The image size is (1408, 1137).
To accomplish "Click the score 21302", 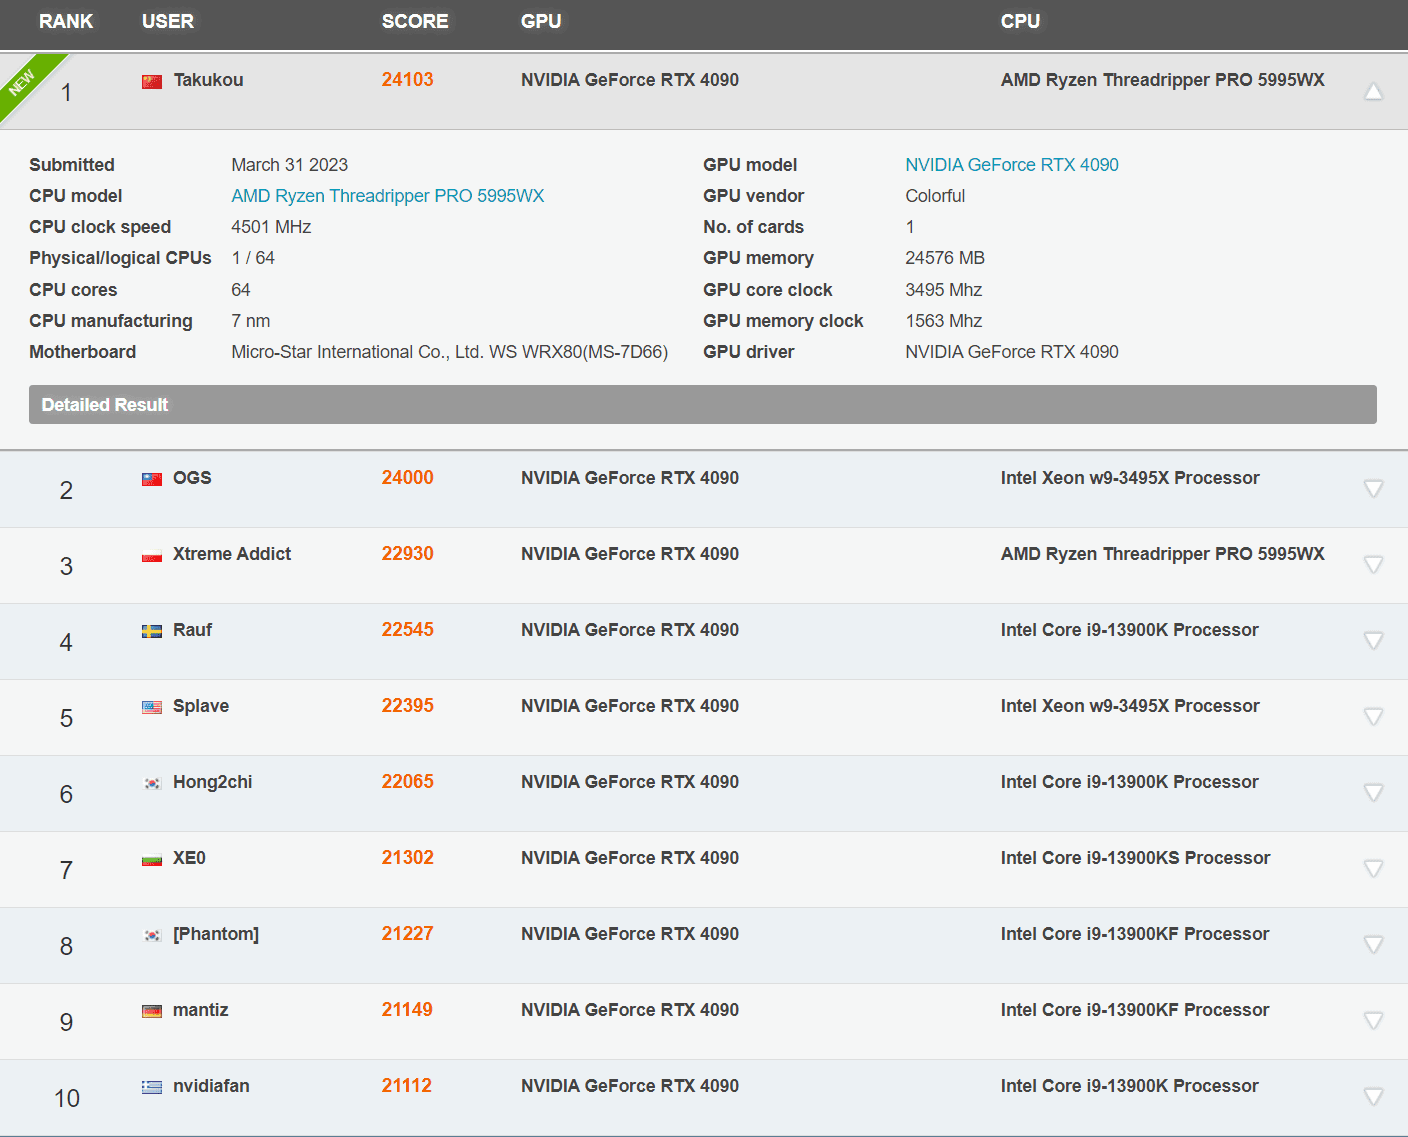I will [x=407, y=858].
